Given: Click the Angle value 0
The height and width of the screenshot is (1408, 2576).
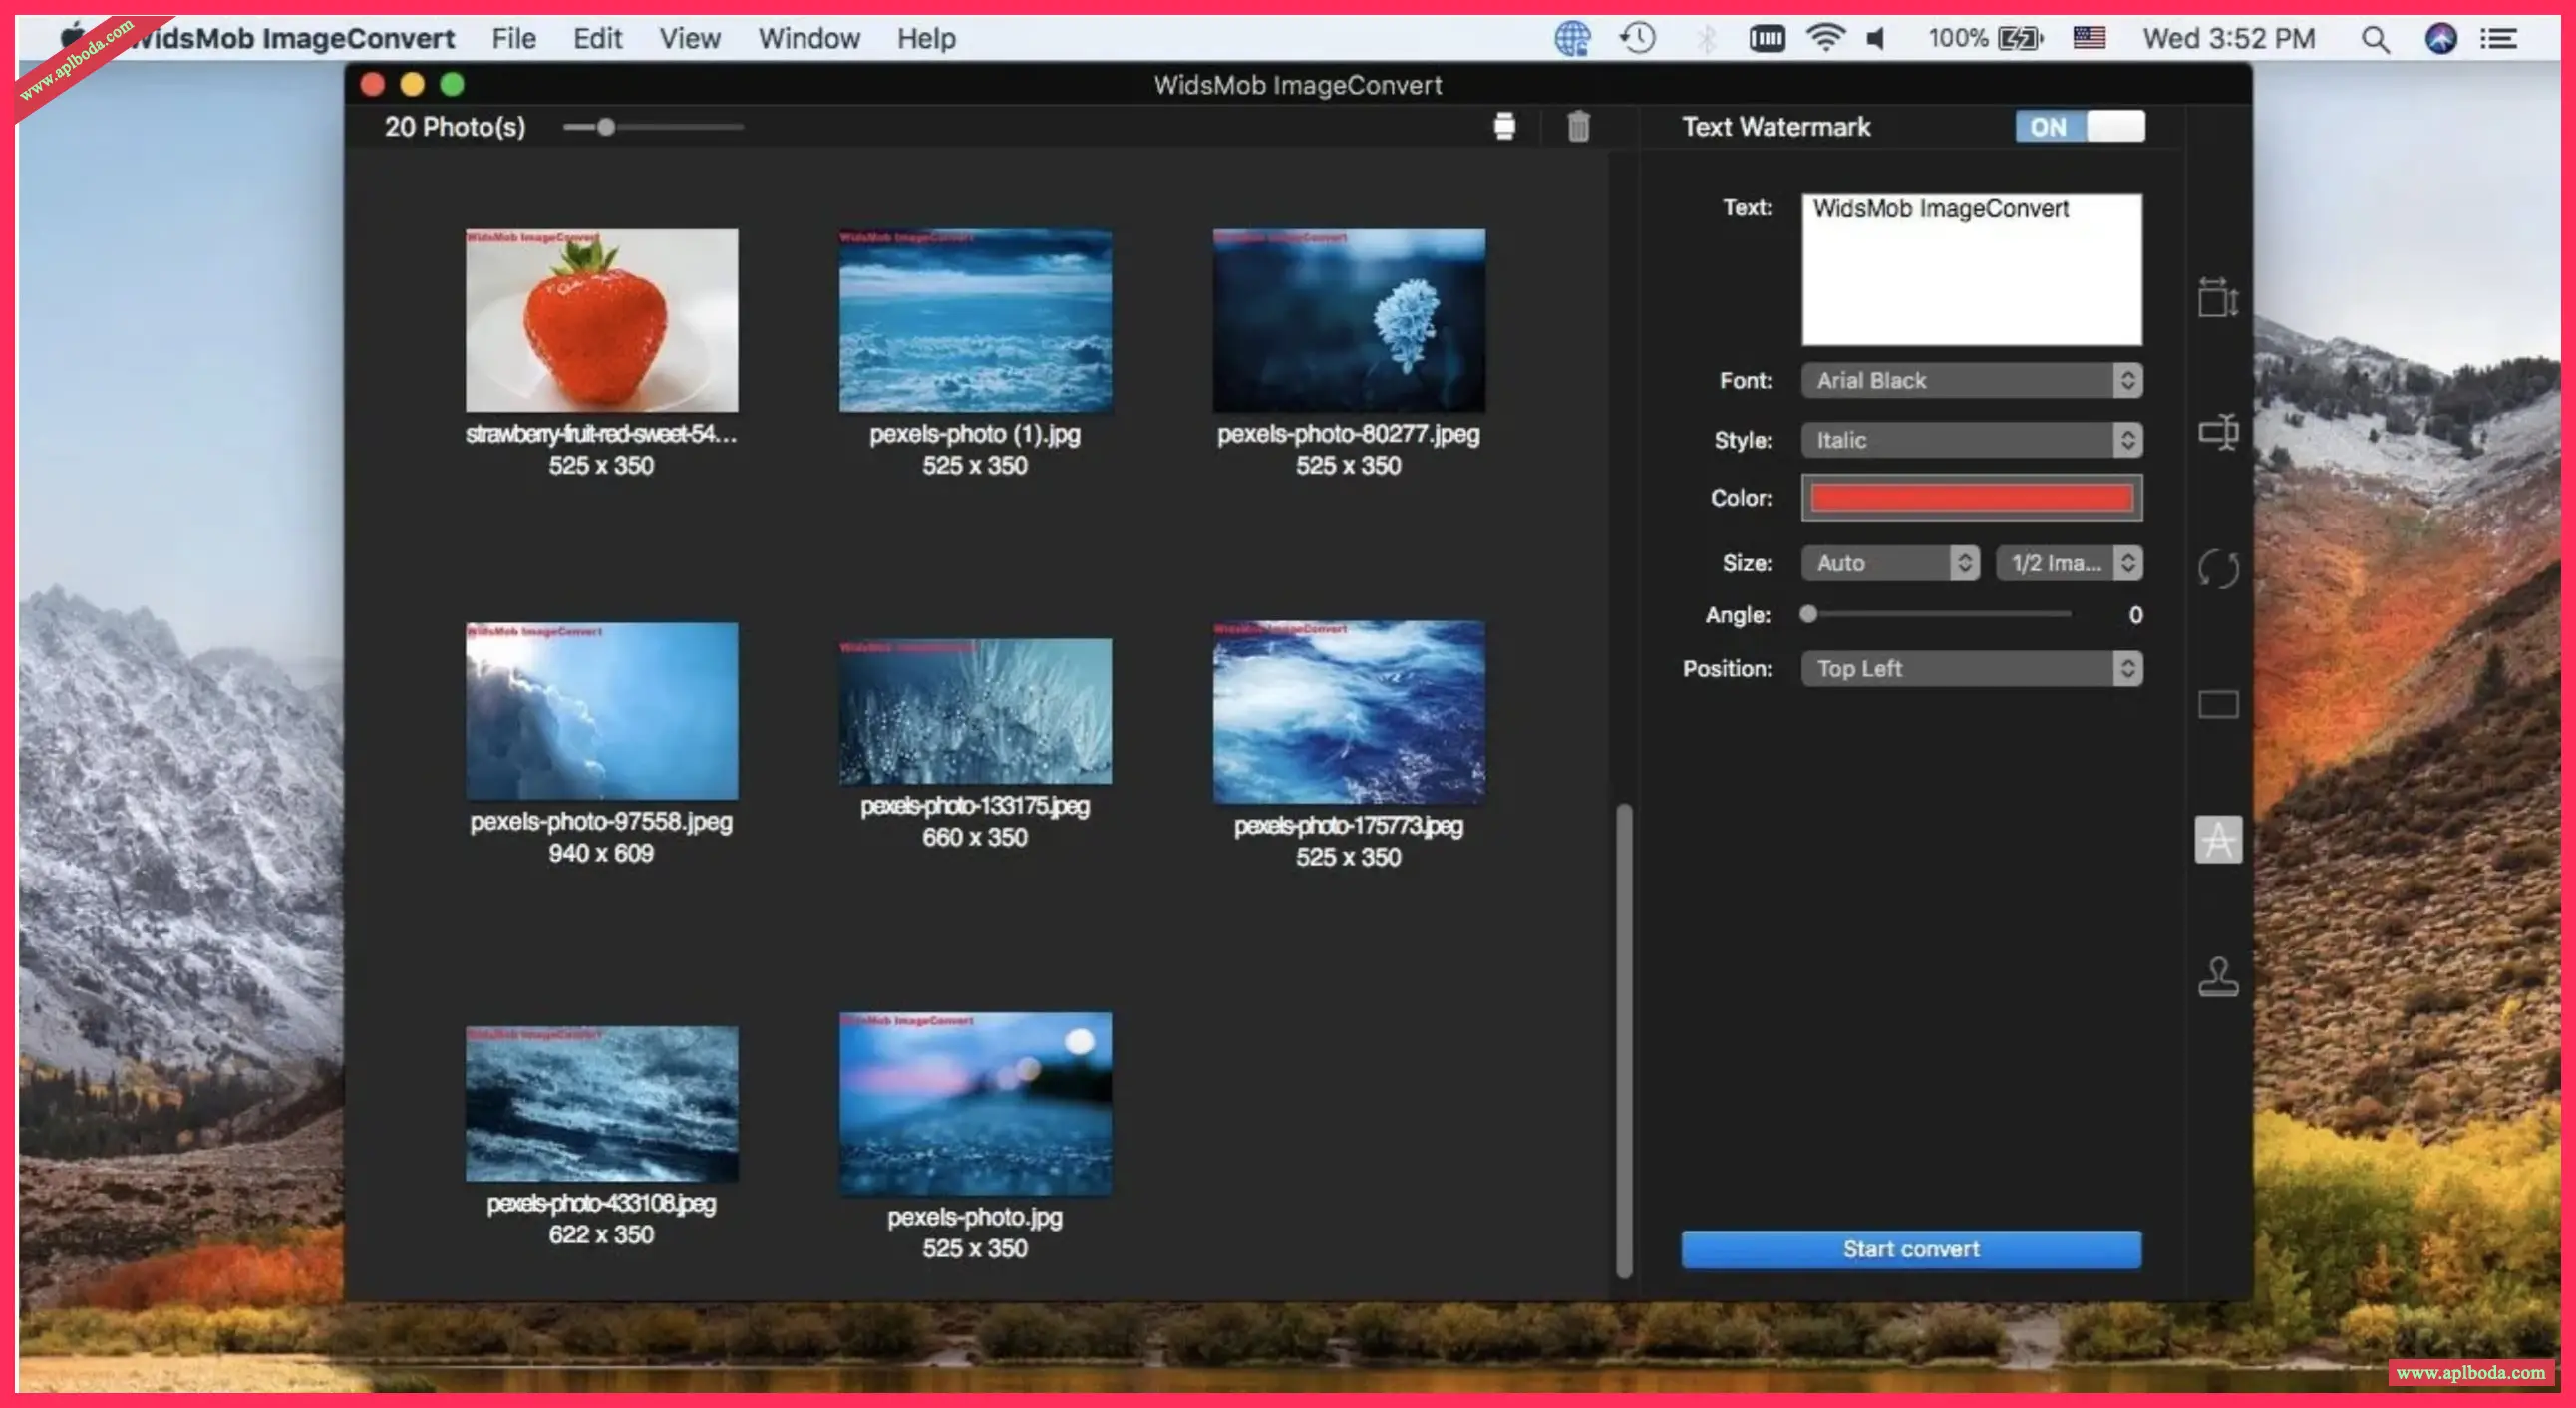Looking at the screenshot, I should [2135, 615].
